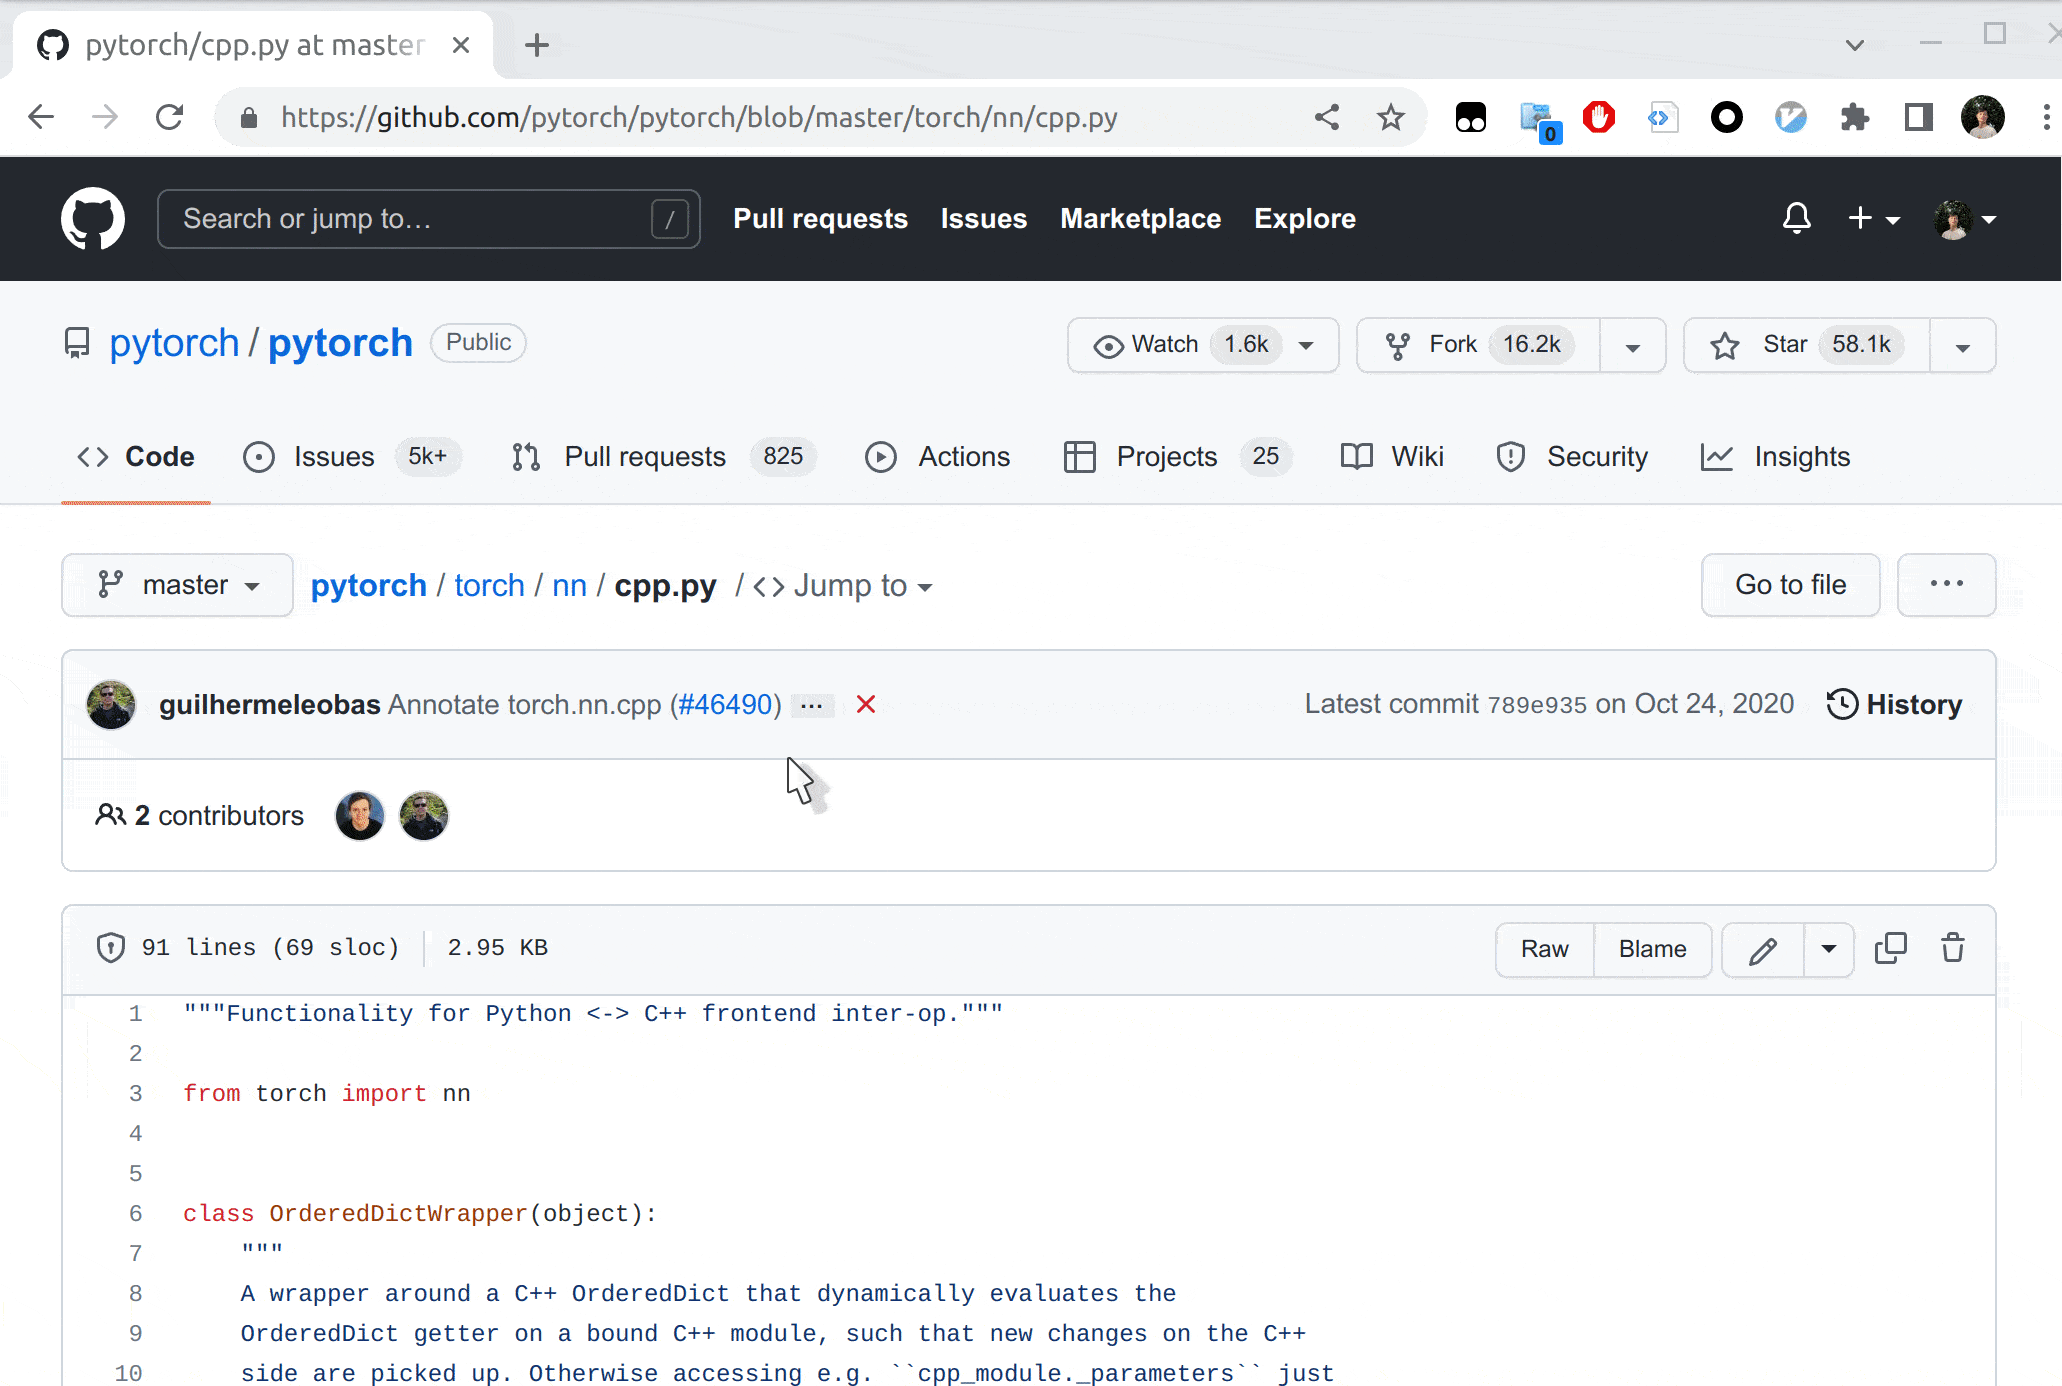Switch to the Projects tab
The width and height of the screenshot is (2062, 1386).
point(1178,457)
